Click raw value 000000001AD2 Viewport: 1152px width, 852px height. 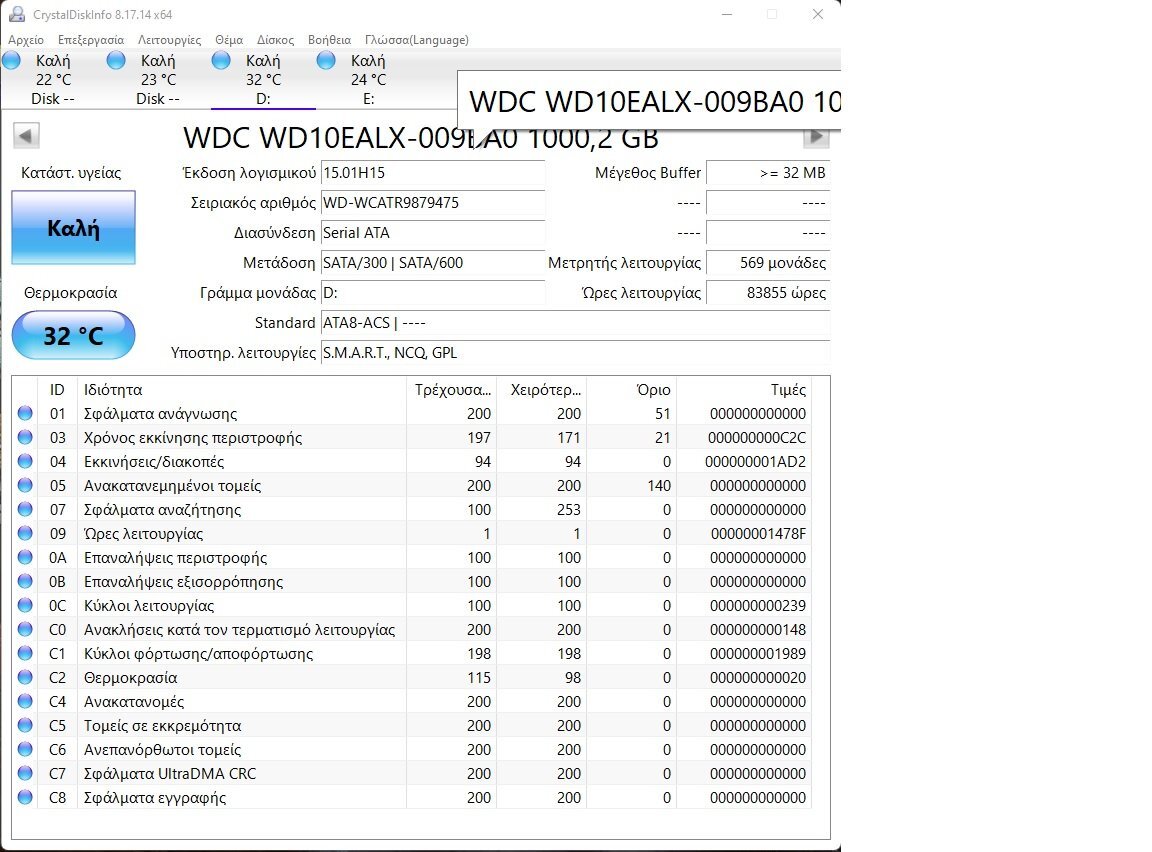click(755, 462)
